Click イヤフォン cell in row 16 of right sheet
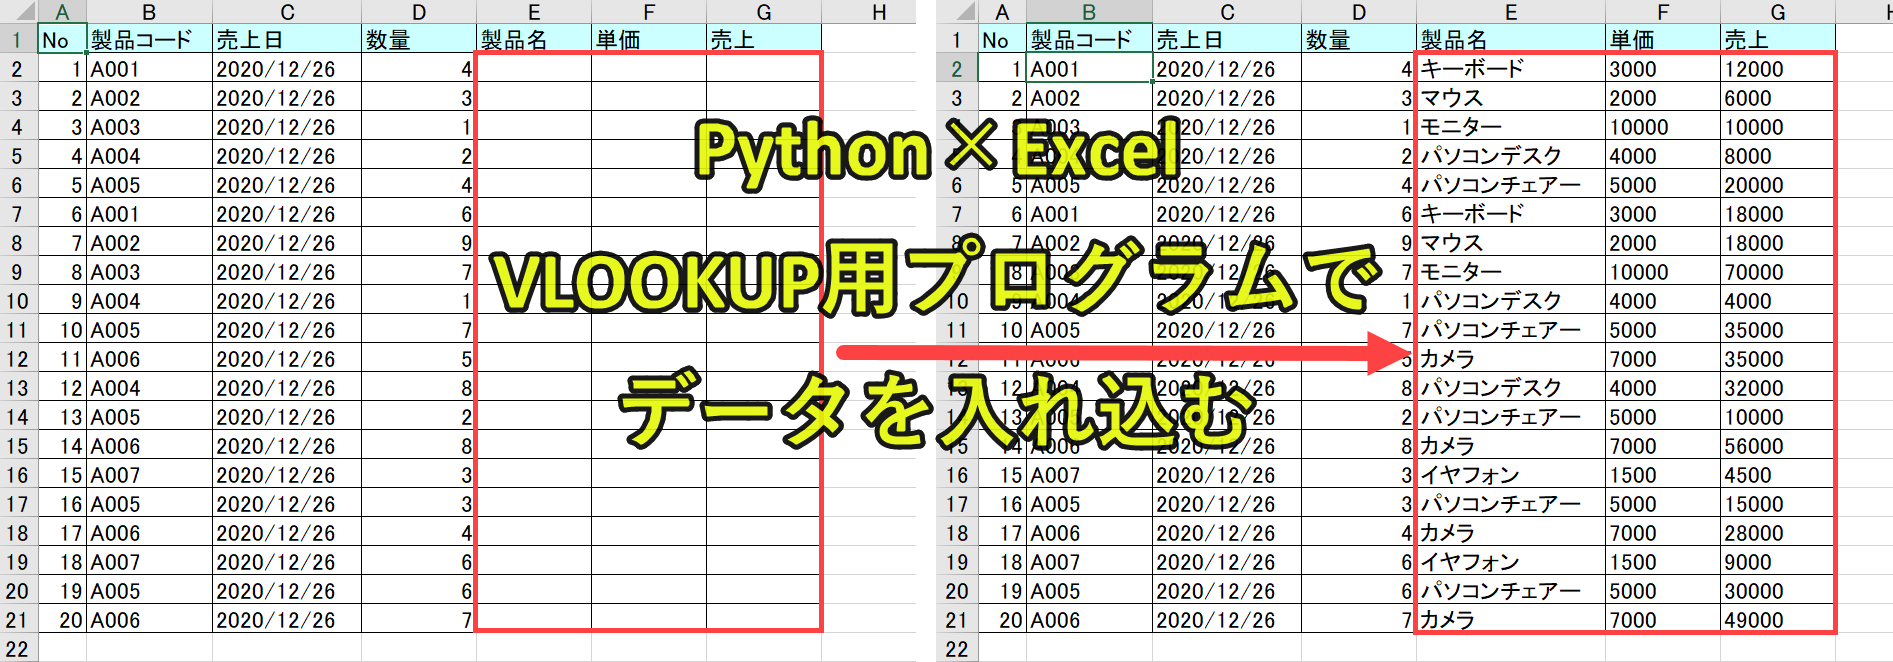Viewport: 1893px width, 662px height. pyautogui.click(x=1511, y=475)
